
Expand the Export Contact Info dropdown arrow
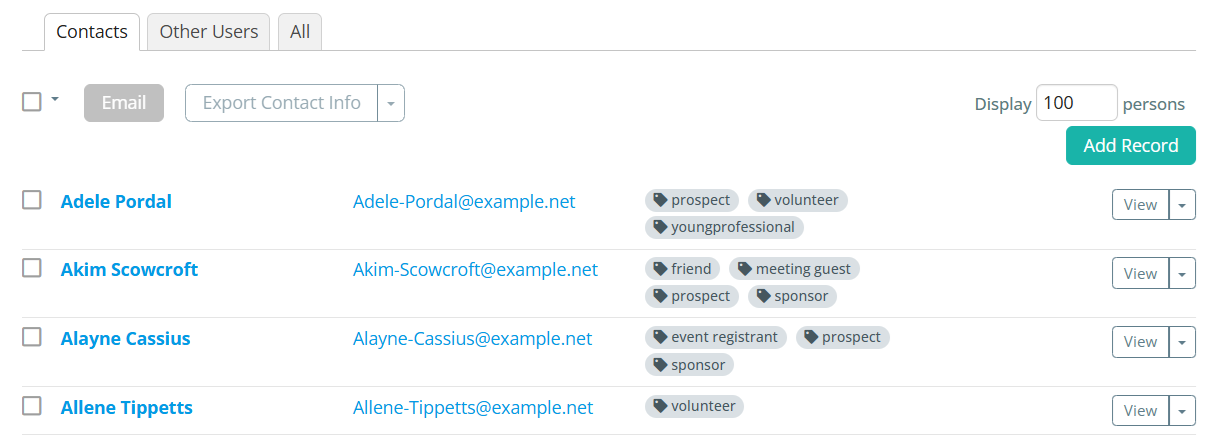coord(391,103)
